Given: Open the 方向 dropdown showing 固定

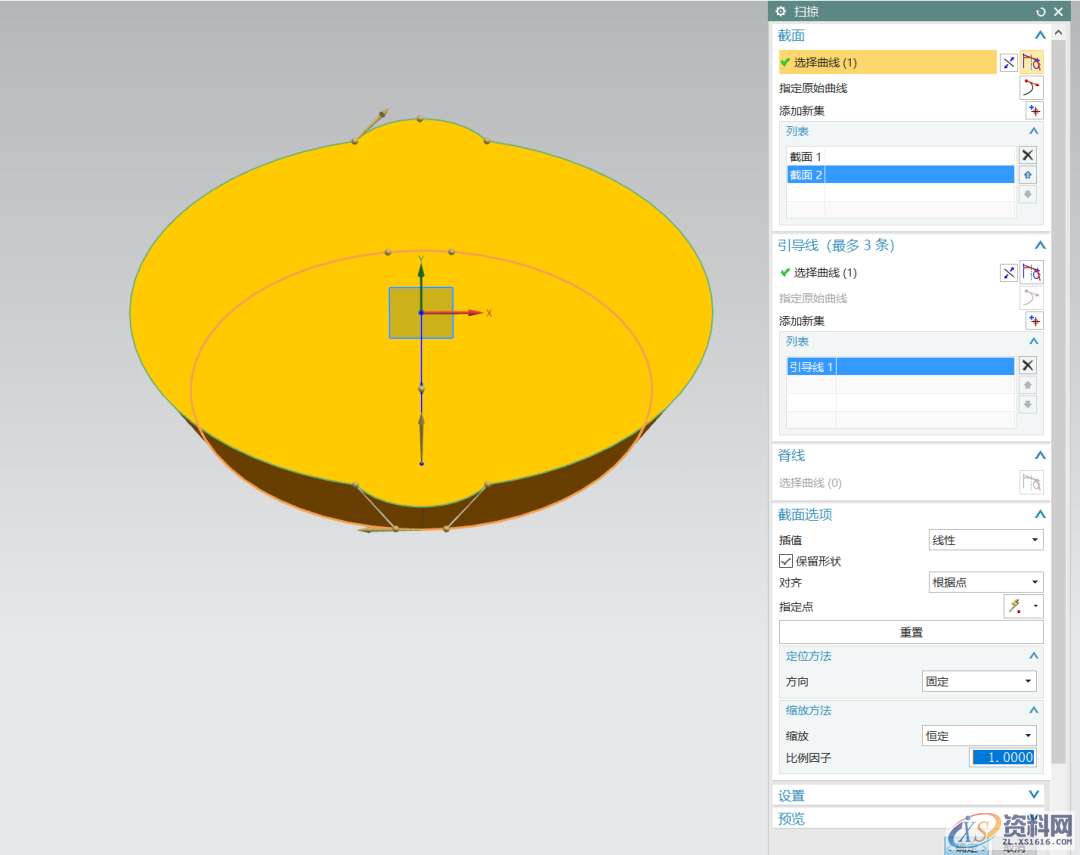Looking at the screenshot, I should point(979,681).
